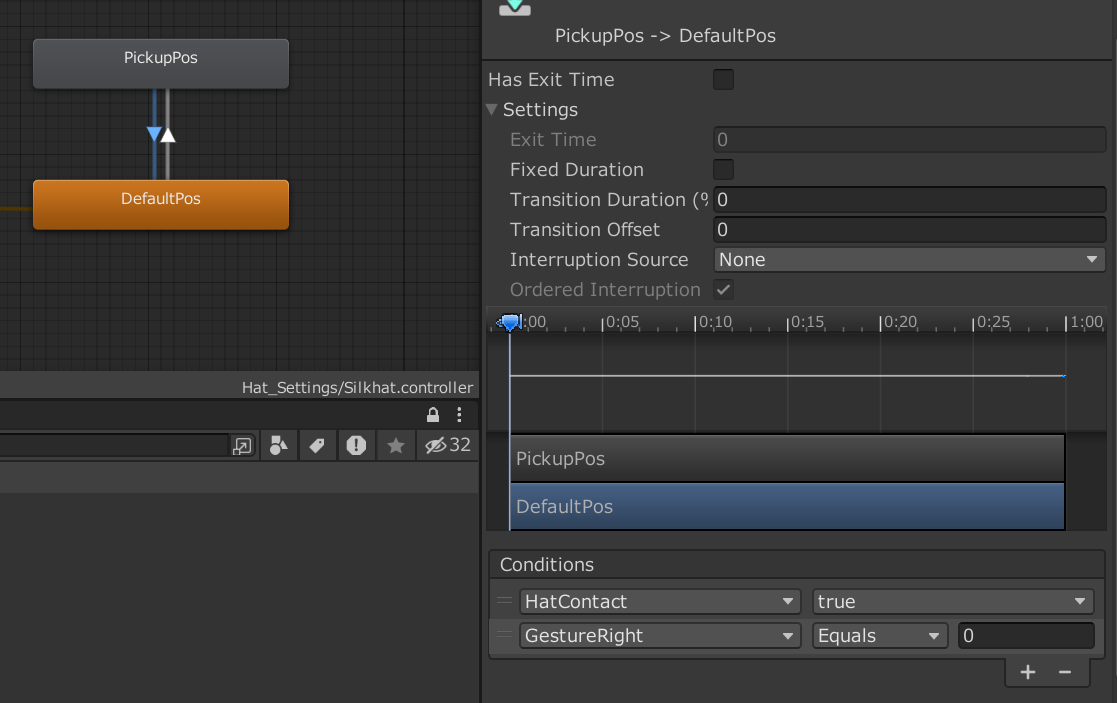
Task: Uncheck Ordered Interruption
Action: tap(723, 290)
